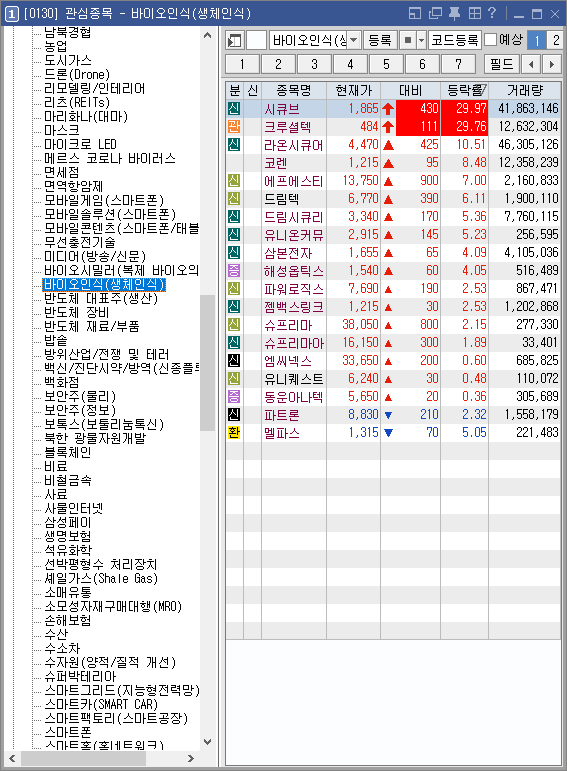The image size is (567, 771).
Task: Click the horizontal scrollbar right arrow
Action: [x=191, y=758]
